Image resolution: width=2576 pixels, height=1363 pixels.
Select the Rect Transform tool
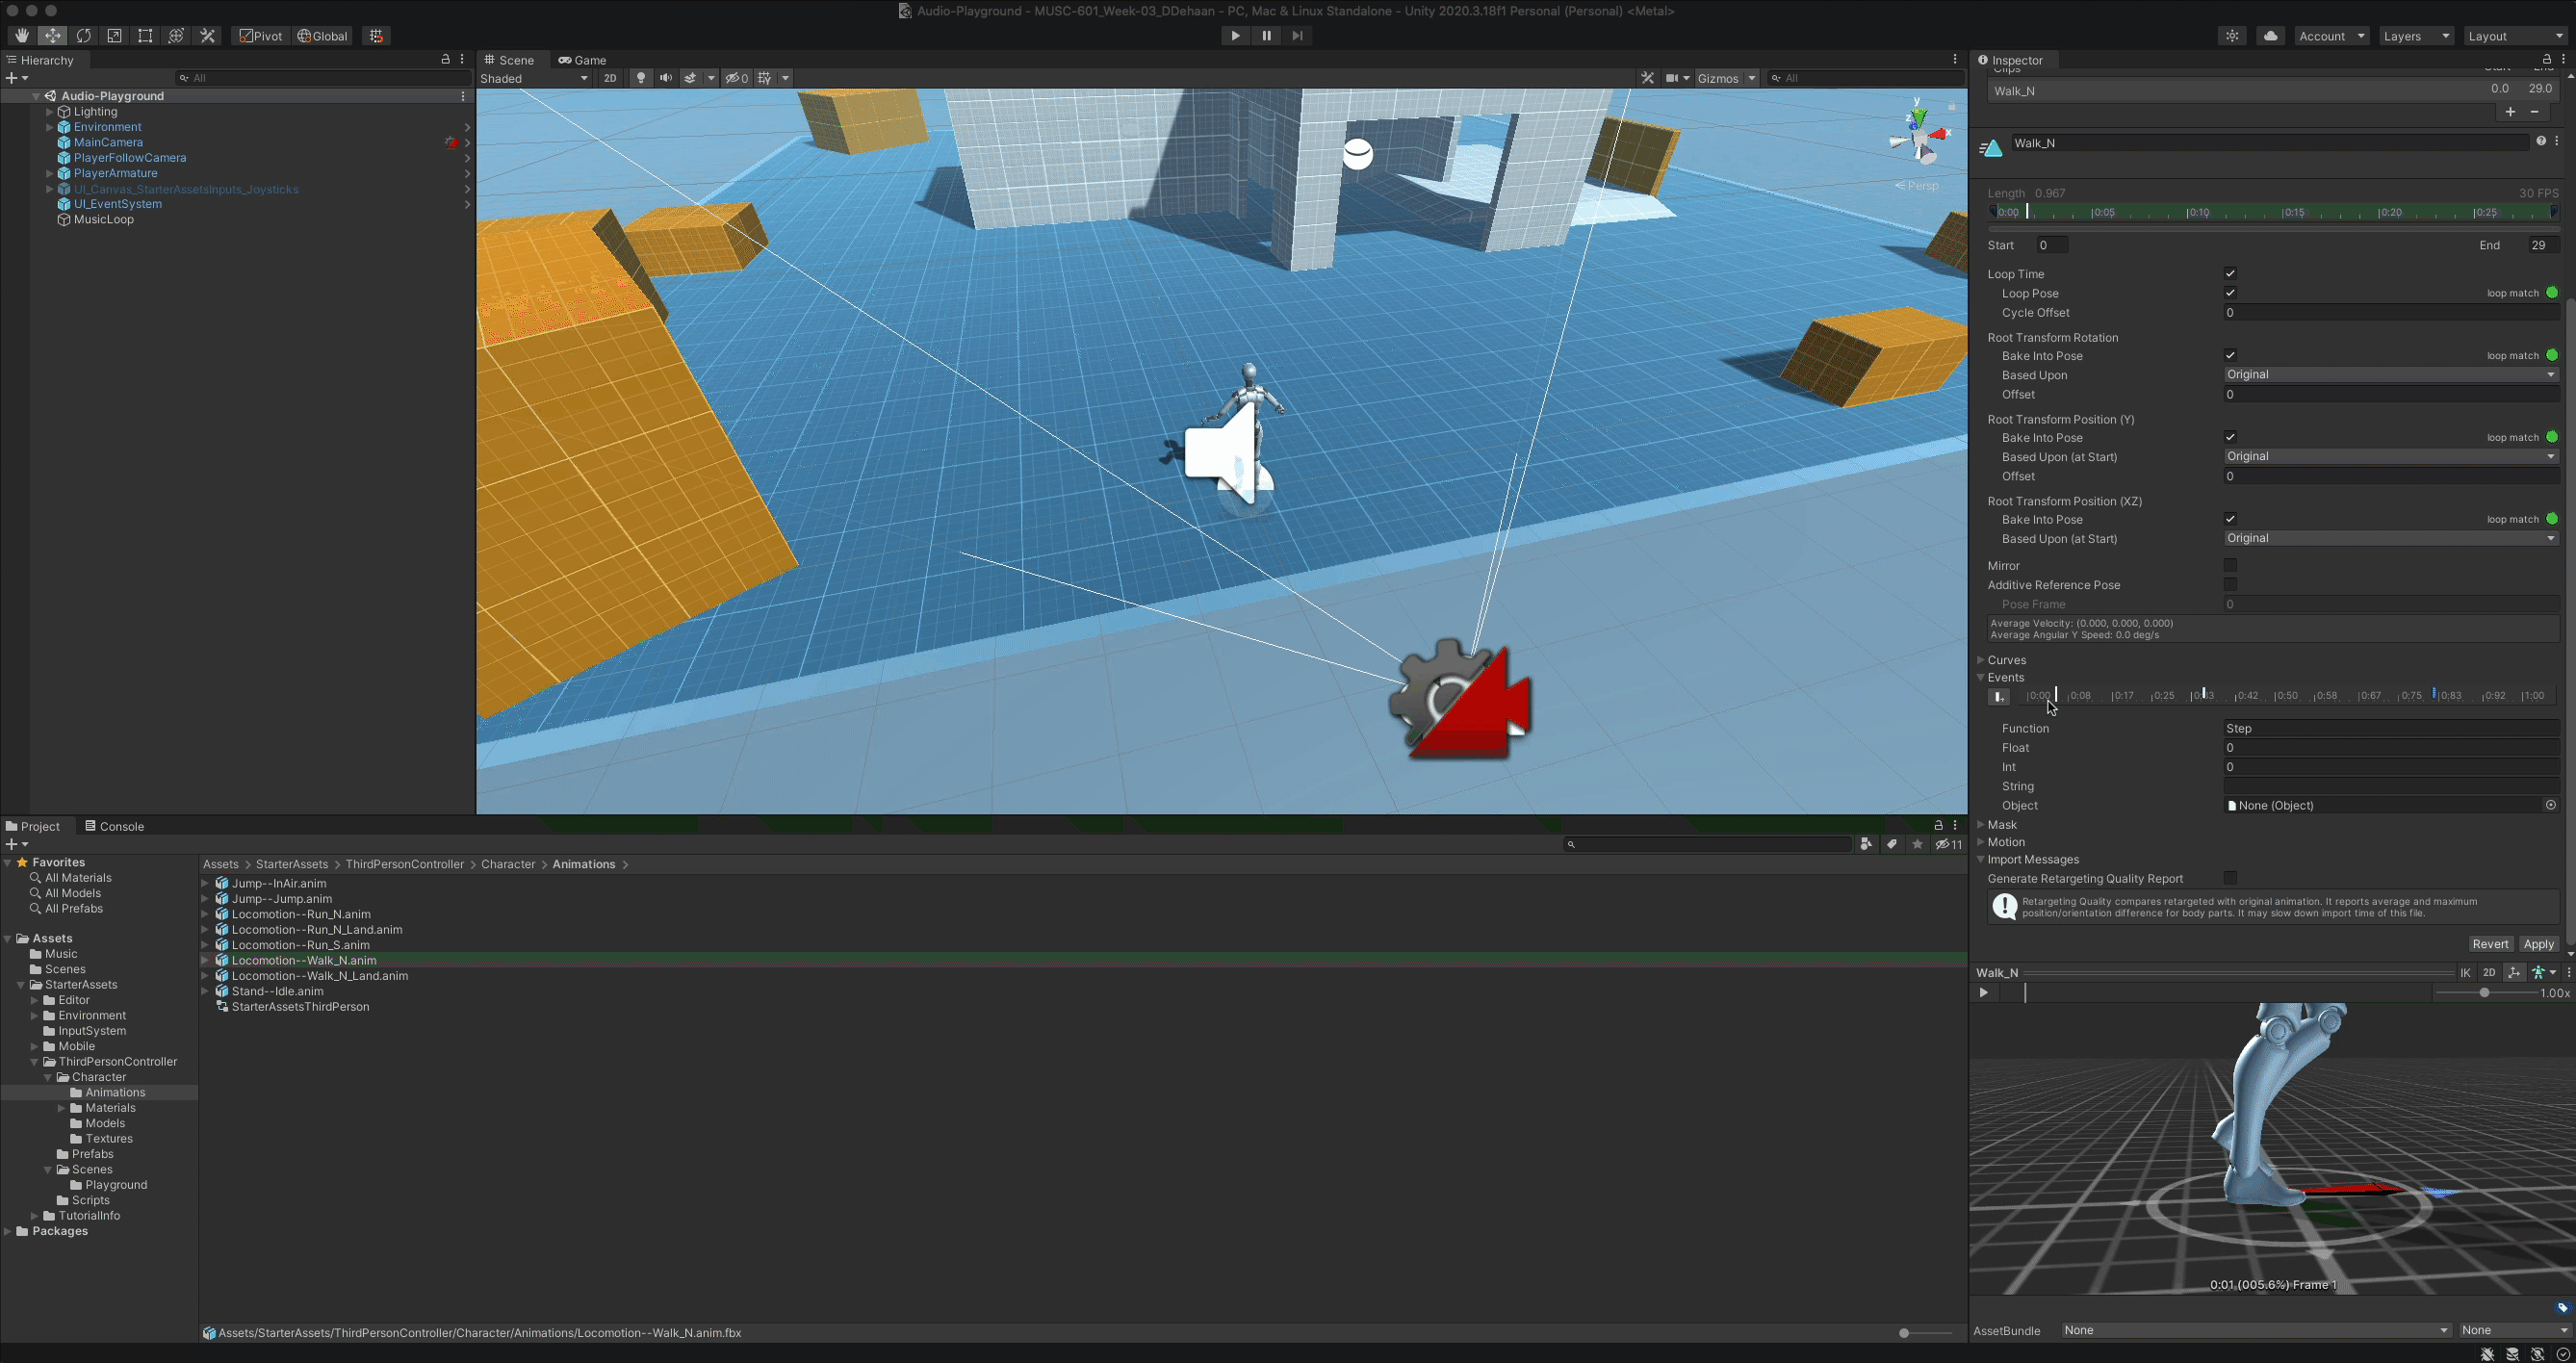(x=145, y=36)
